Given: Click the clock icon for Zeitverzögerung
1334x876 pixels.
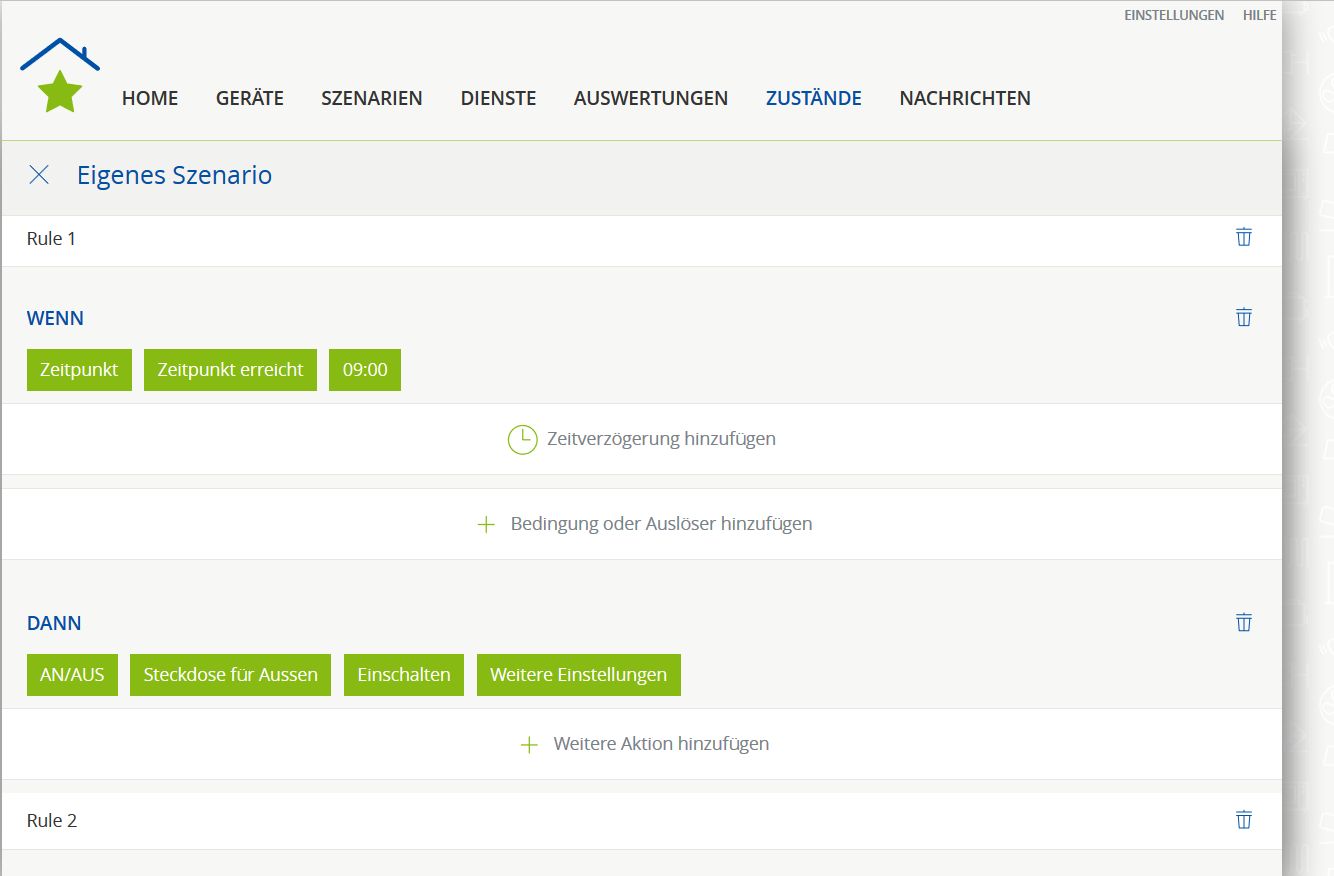Looking at the screenshot, I should (522, 439).
